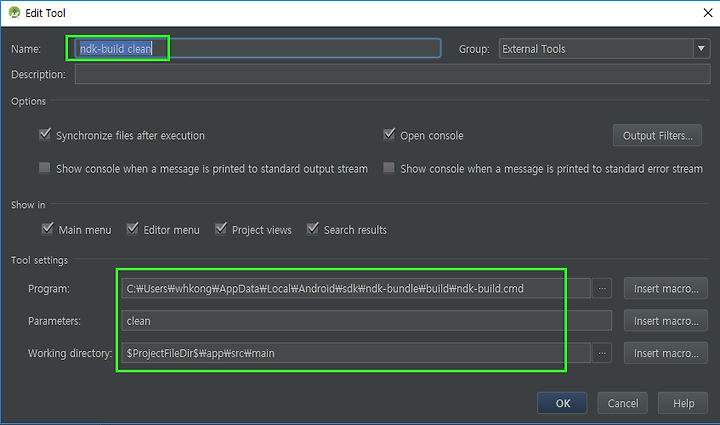Insert macro for the Parameters field
The image size is (720, 425).
point(666,321)
